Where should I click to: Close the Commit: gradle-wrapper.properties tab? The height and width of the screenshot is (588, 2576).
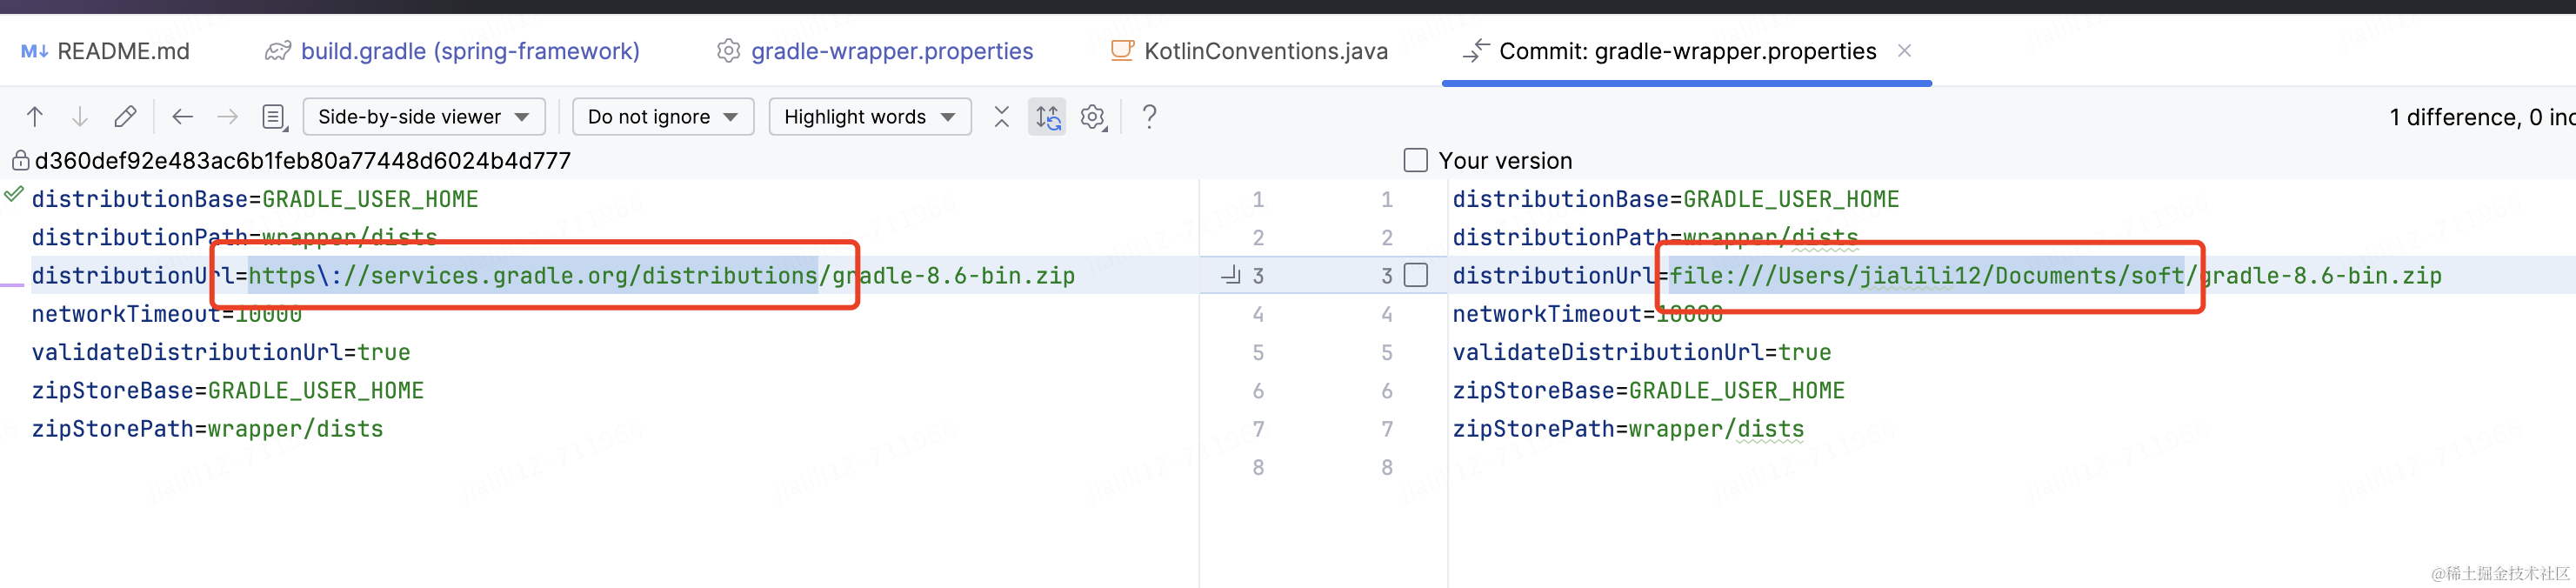pyautogui.click(x=1904, y=50)
